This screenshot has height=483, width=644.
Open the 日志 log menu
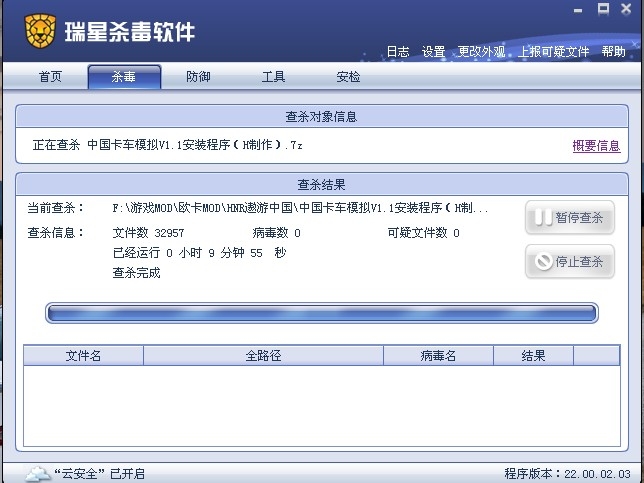click(398, 52)
